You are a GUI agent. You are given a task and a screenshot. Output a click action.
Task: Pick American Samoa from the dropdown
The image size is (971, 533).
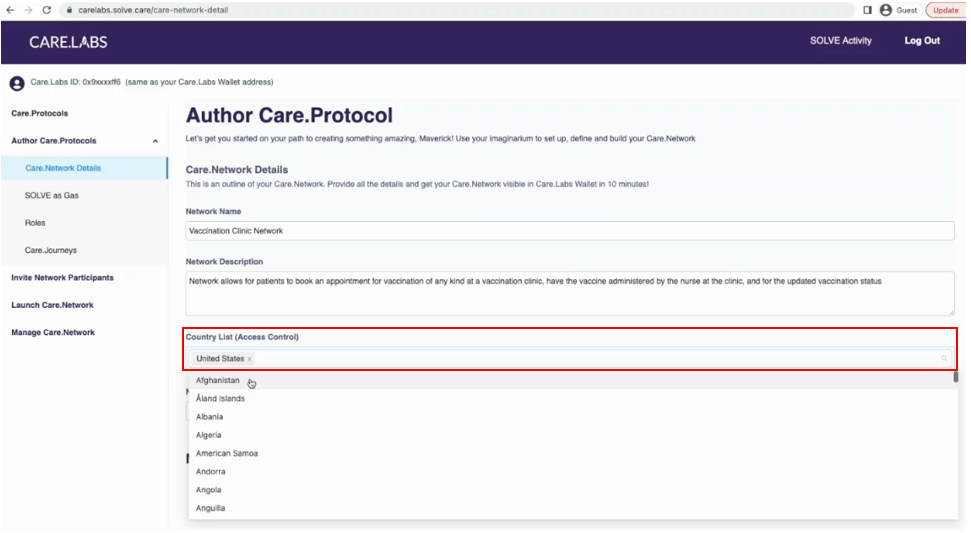[227, 454]
